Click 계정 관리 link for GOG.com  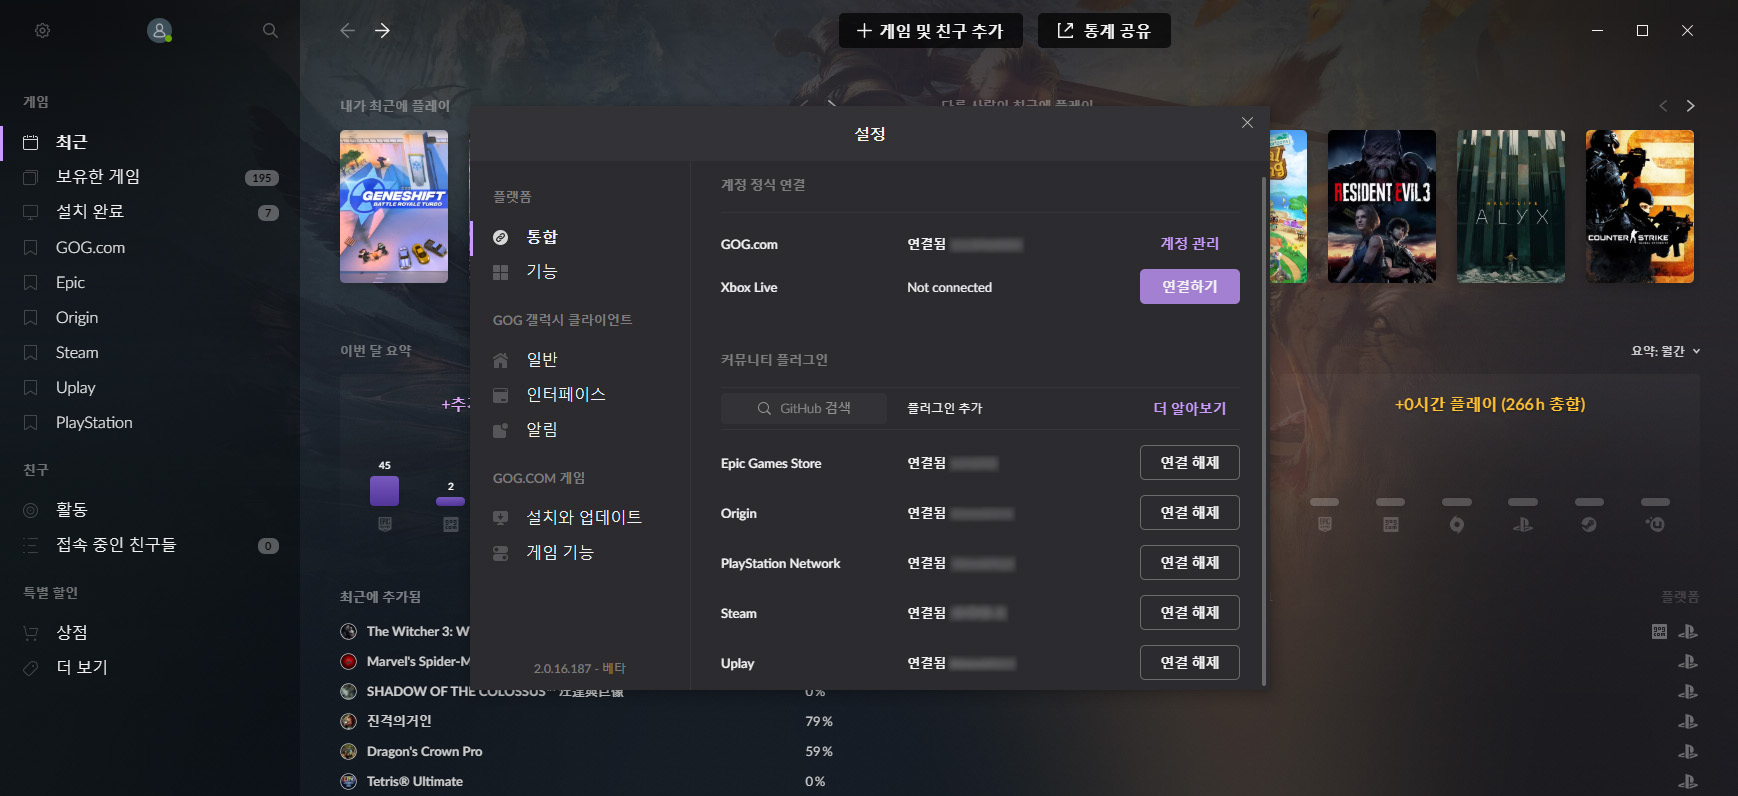click(1189, 244)
